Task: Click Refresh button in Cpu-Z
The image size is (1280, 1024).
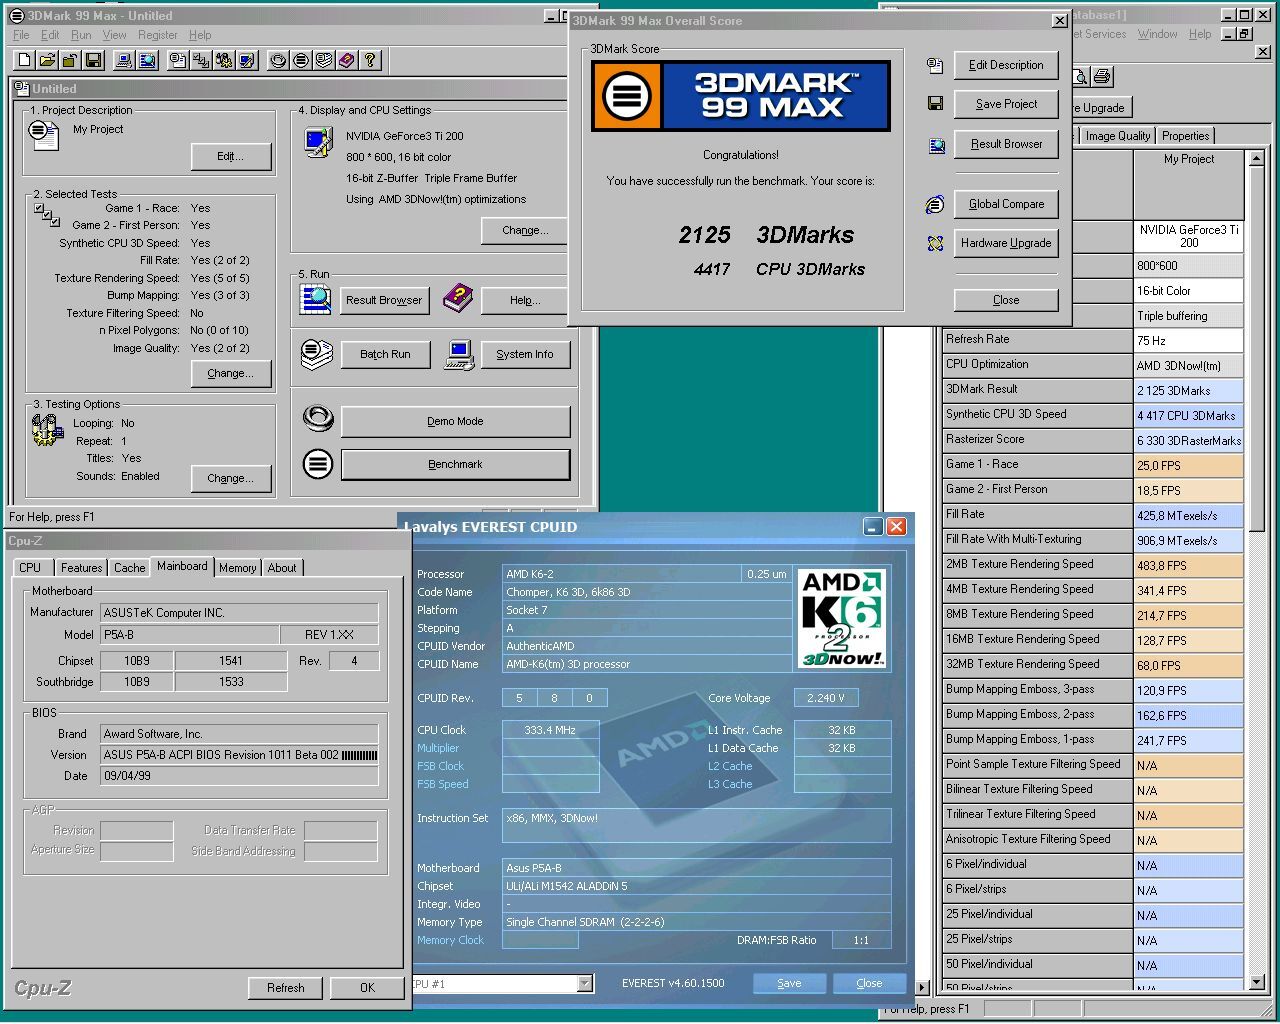Action: [x=285, y=988]
